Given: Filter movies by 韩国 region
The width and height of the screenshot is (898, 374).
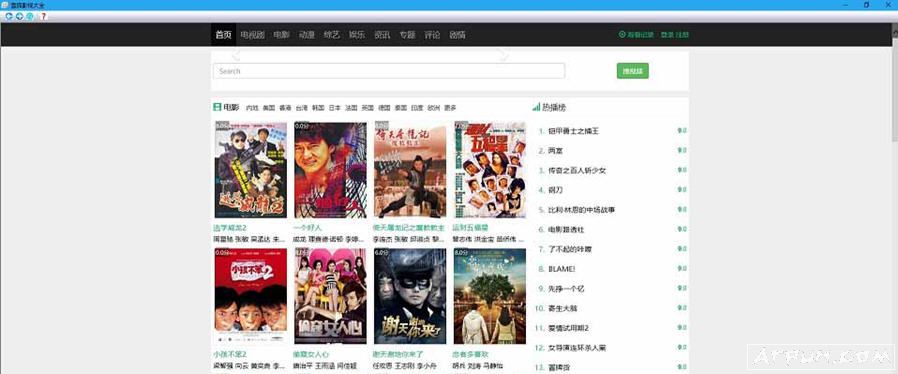Looking at the screenshot, I should [318, 108].
